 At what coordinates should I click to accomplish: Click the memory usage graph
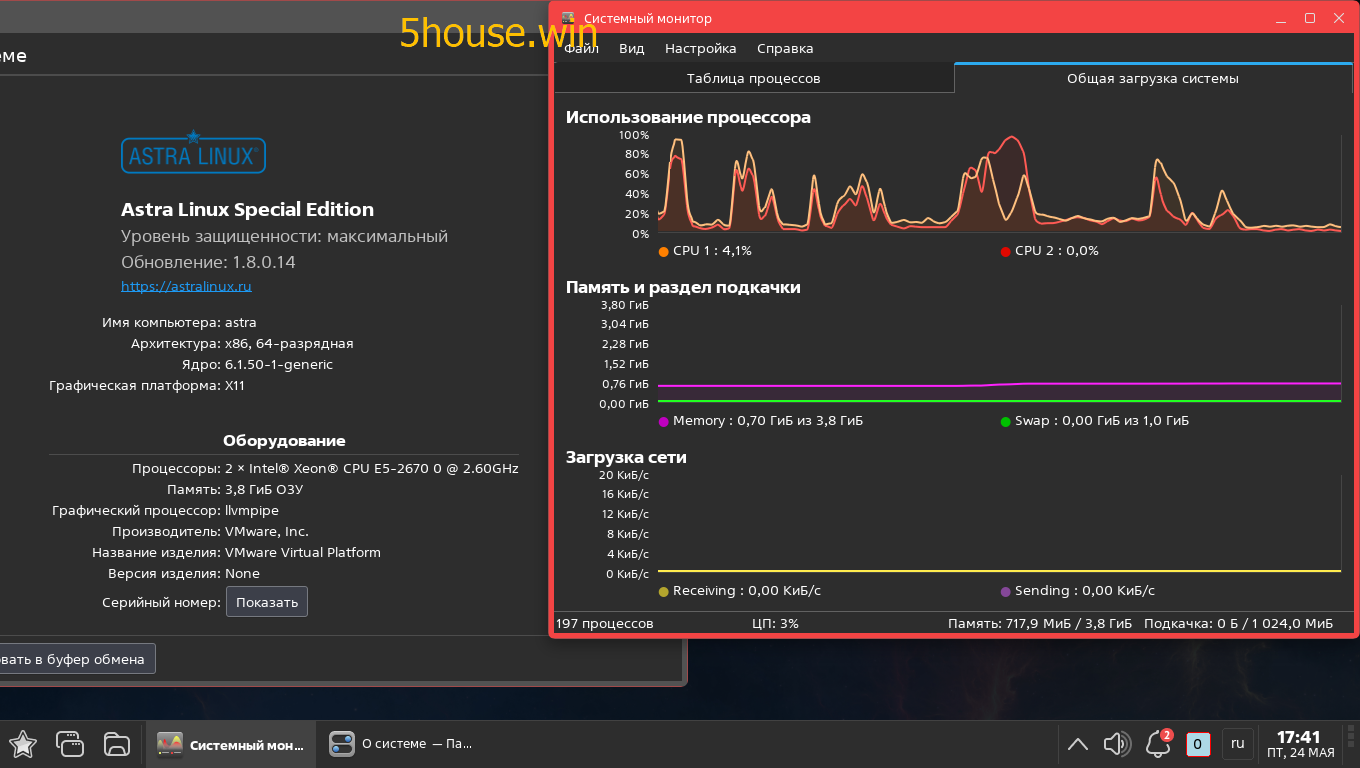pos(999,354)
